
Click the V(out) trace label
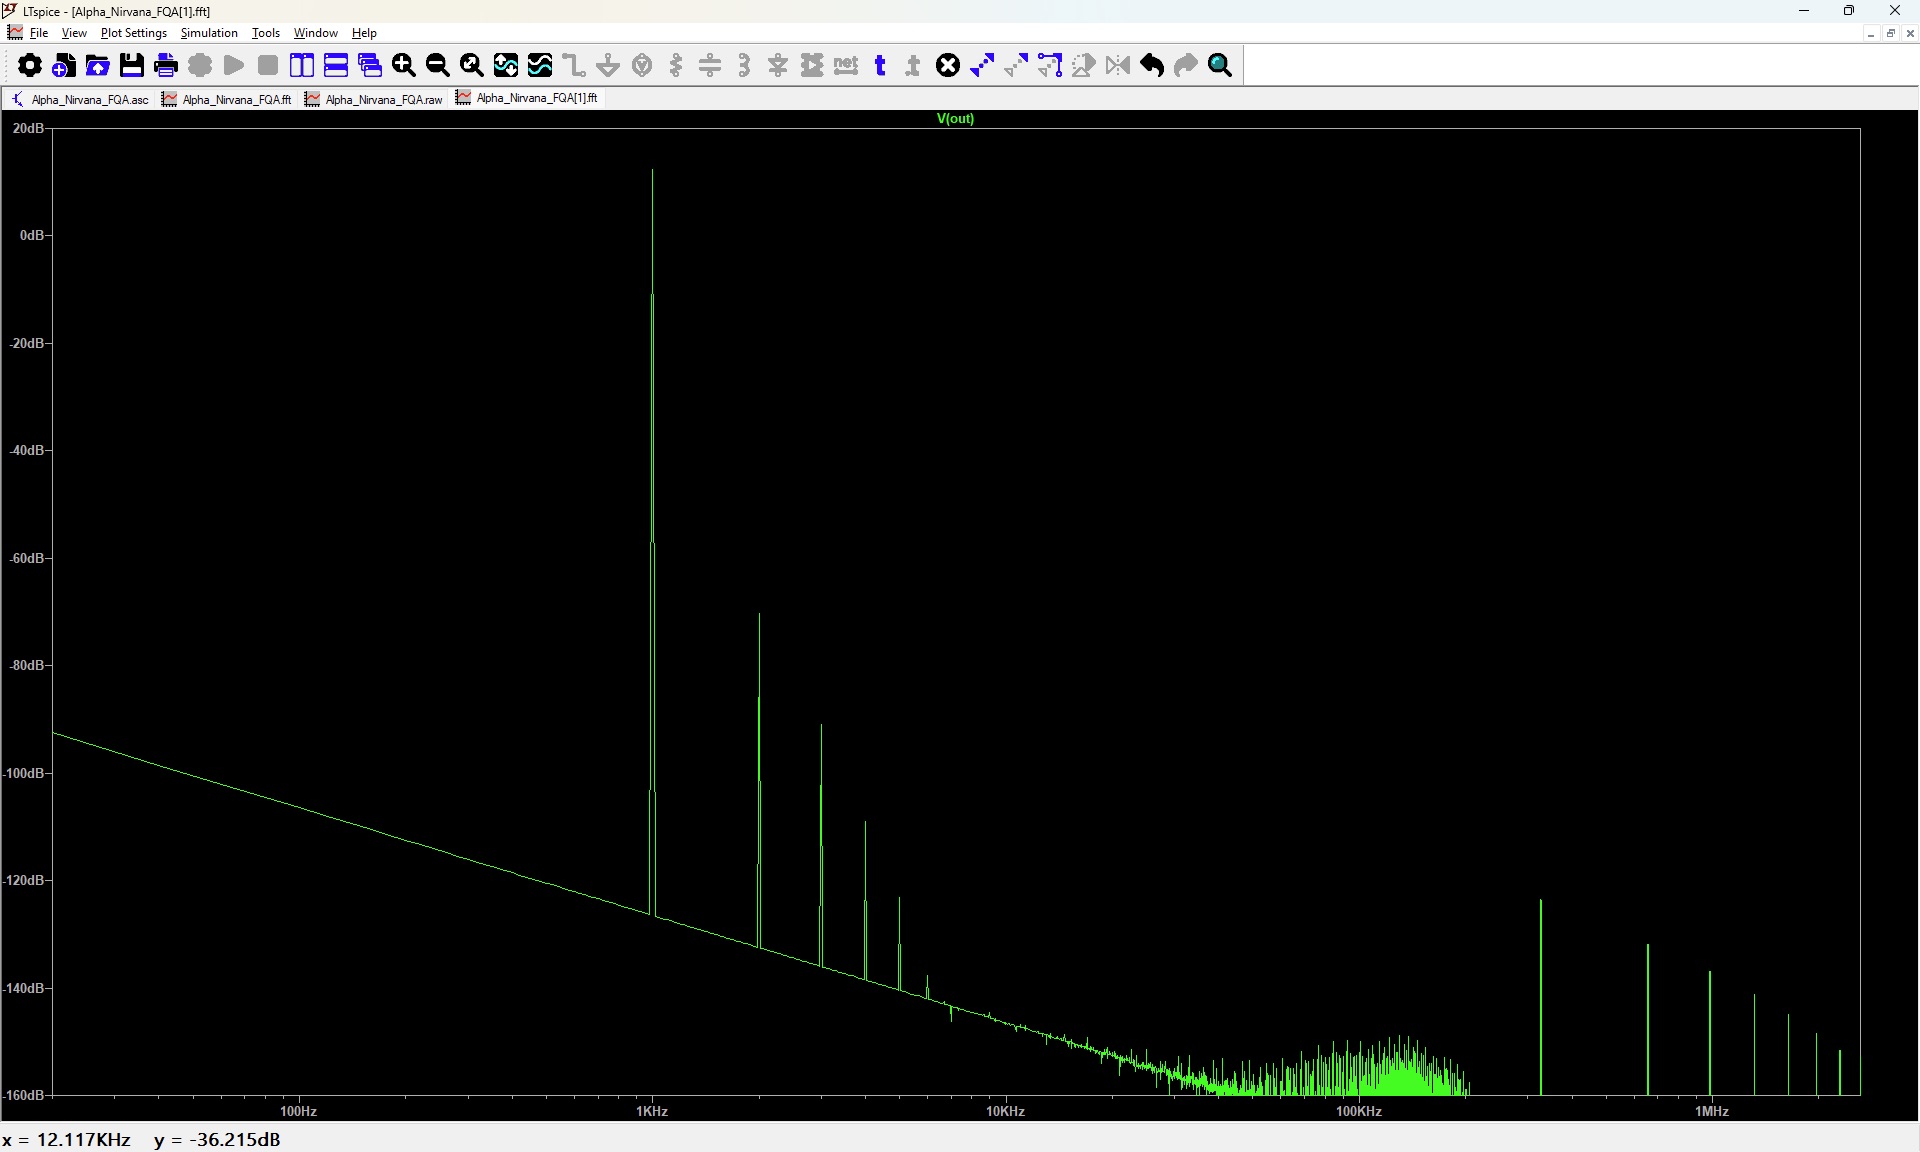tap(955, 118)
